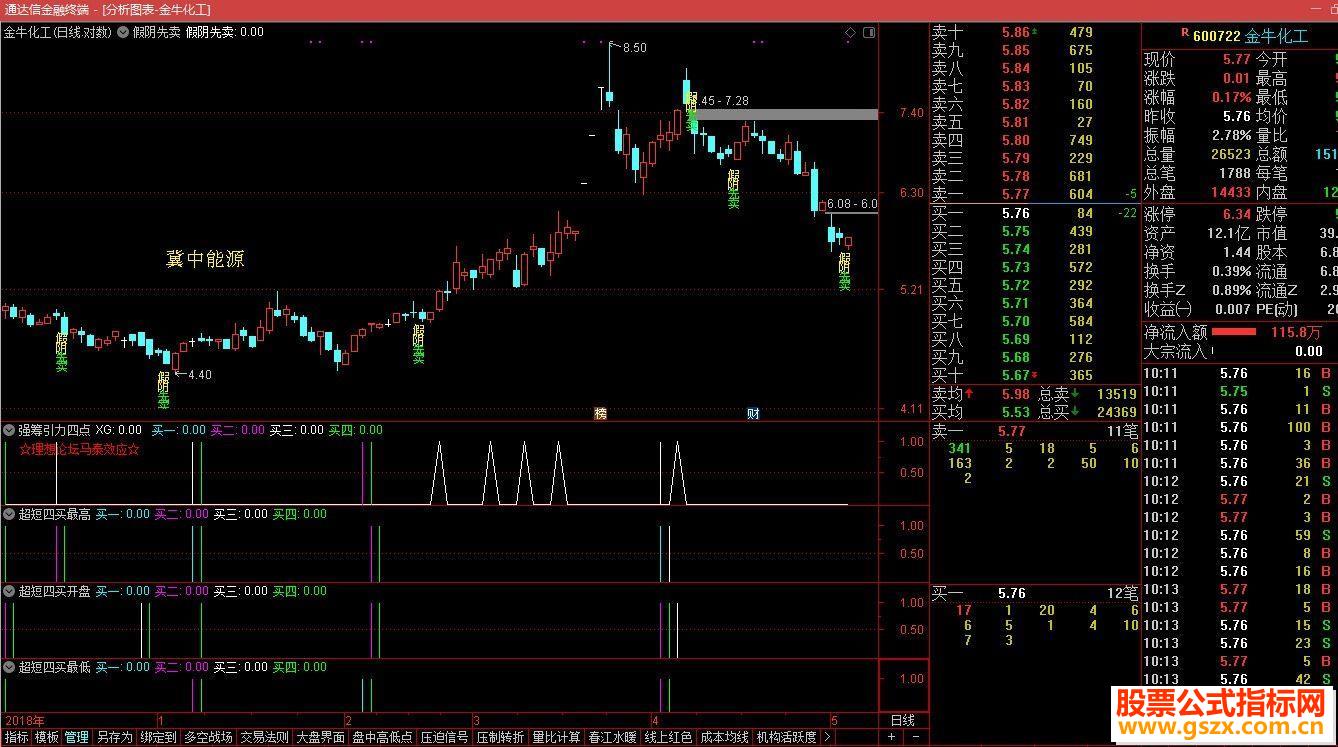This screenshot has width=1338, height=747.
Task: Click 另存为 button
Action: pos(114,738)
